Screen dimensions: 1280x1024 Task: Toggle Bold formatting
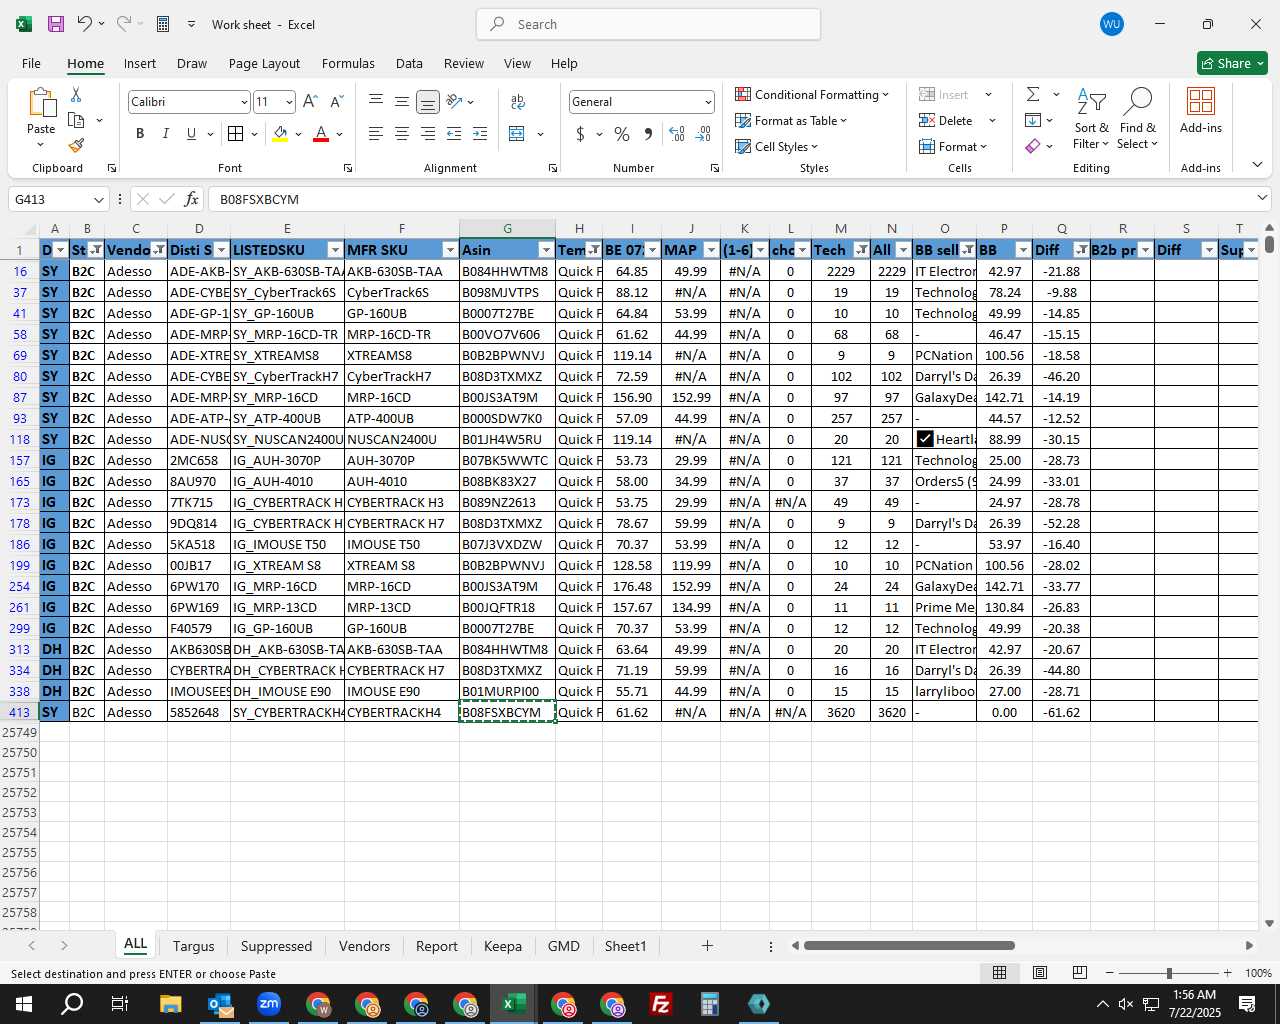pos(140,134)
